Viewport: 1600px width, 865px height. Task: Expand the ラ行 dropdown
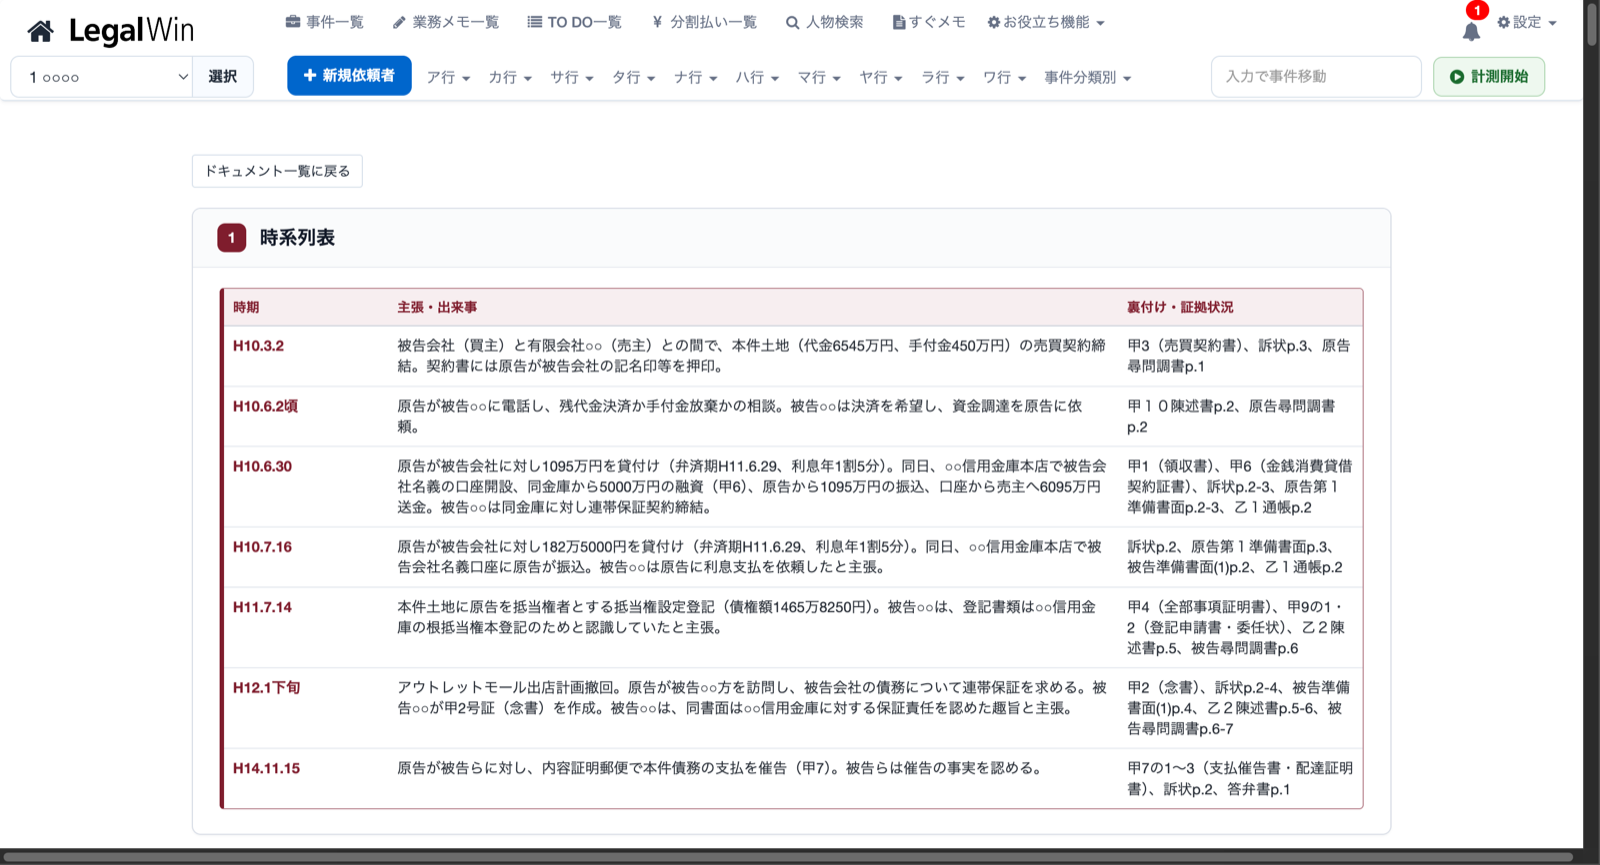943,77
